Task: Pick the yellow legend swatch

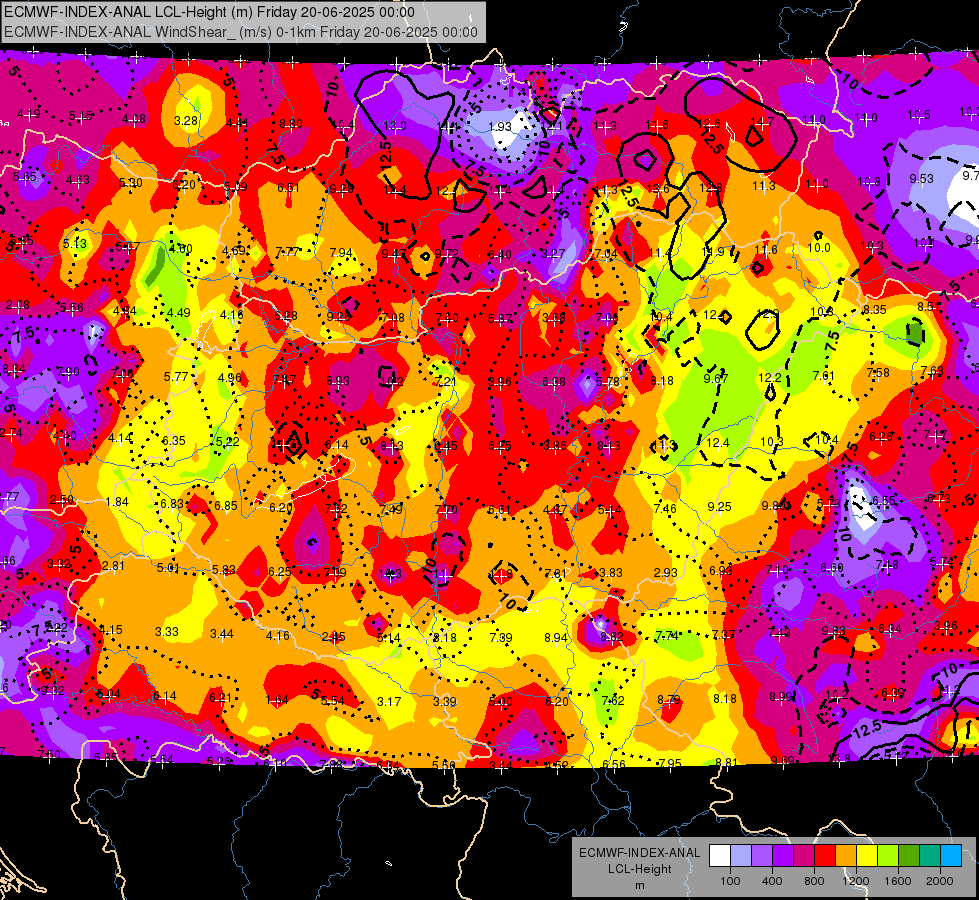Action: (867, 856)
